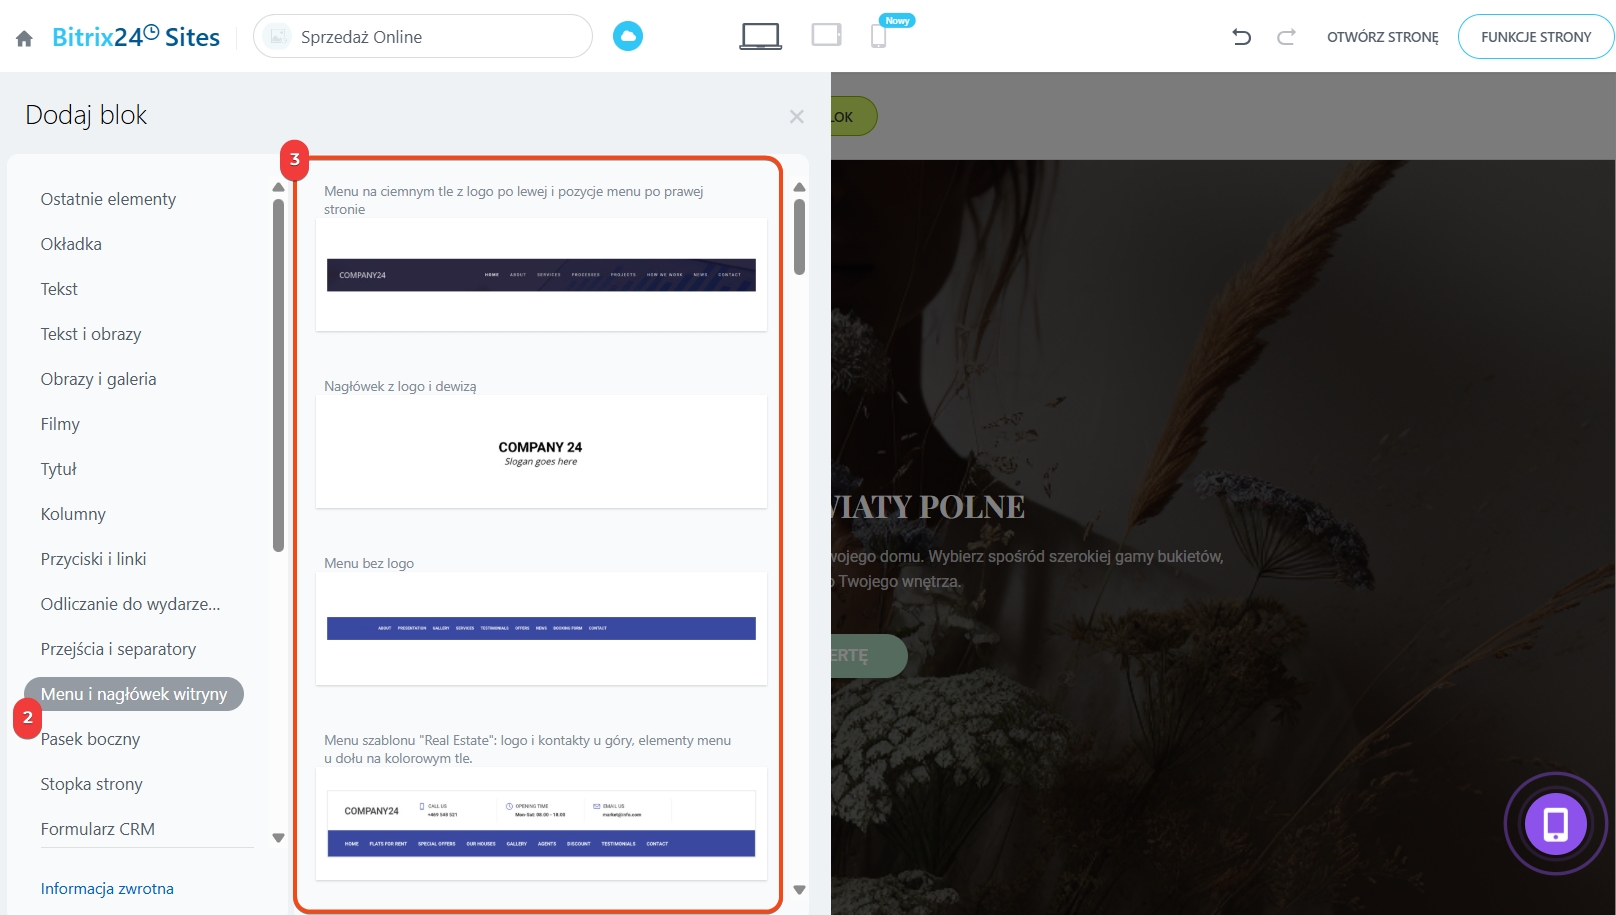The height and width of the screenshot is (915, 1616).
Task: Click the dimmed green offer button on page
Action: click(868, 656)
